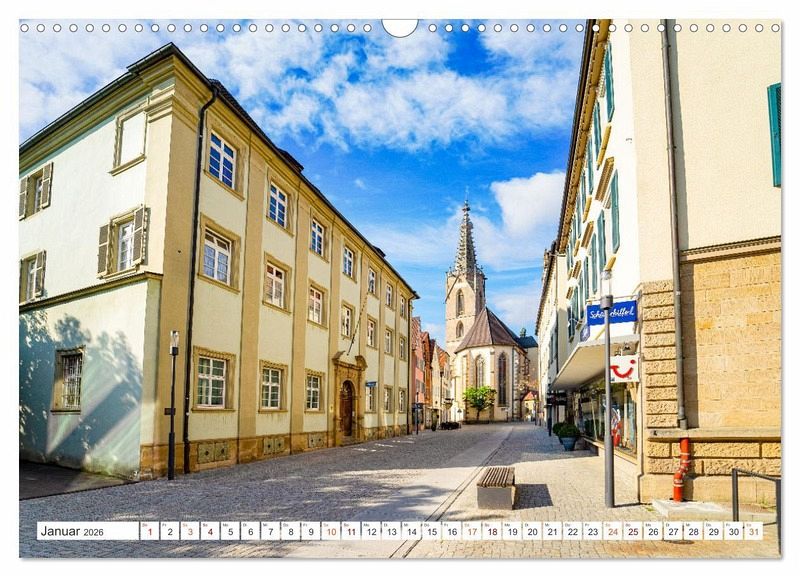800x577 pixels.
Task: Select date 9 in the calendar strip
Action: 311,531
